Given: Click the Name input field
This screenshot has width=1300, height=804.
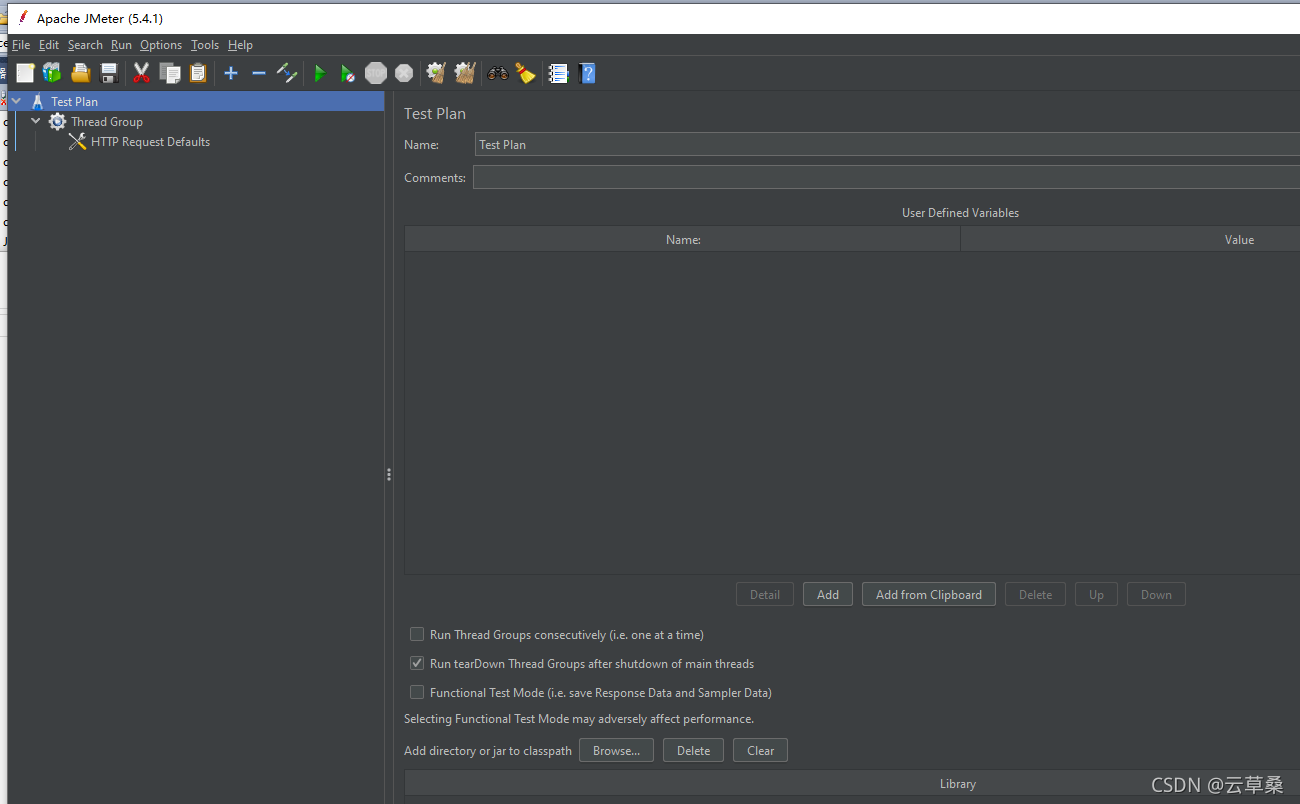Looking at the screenshot, I should point(887,144).
